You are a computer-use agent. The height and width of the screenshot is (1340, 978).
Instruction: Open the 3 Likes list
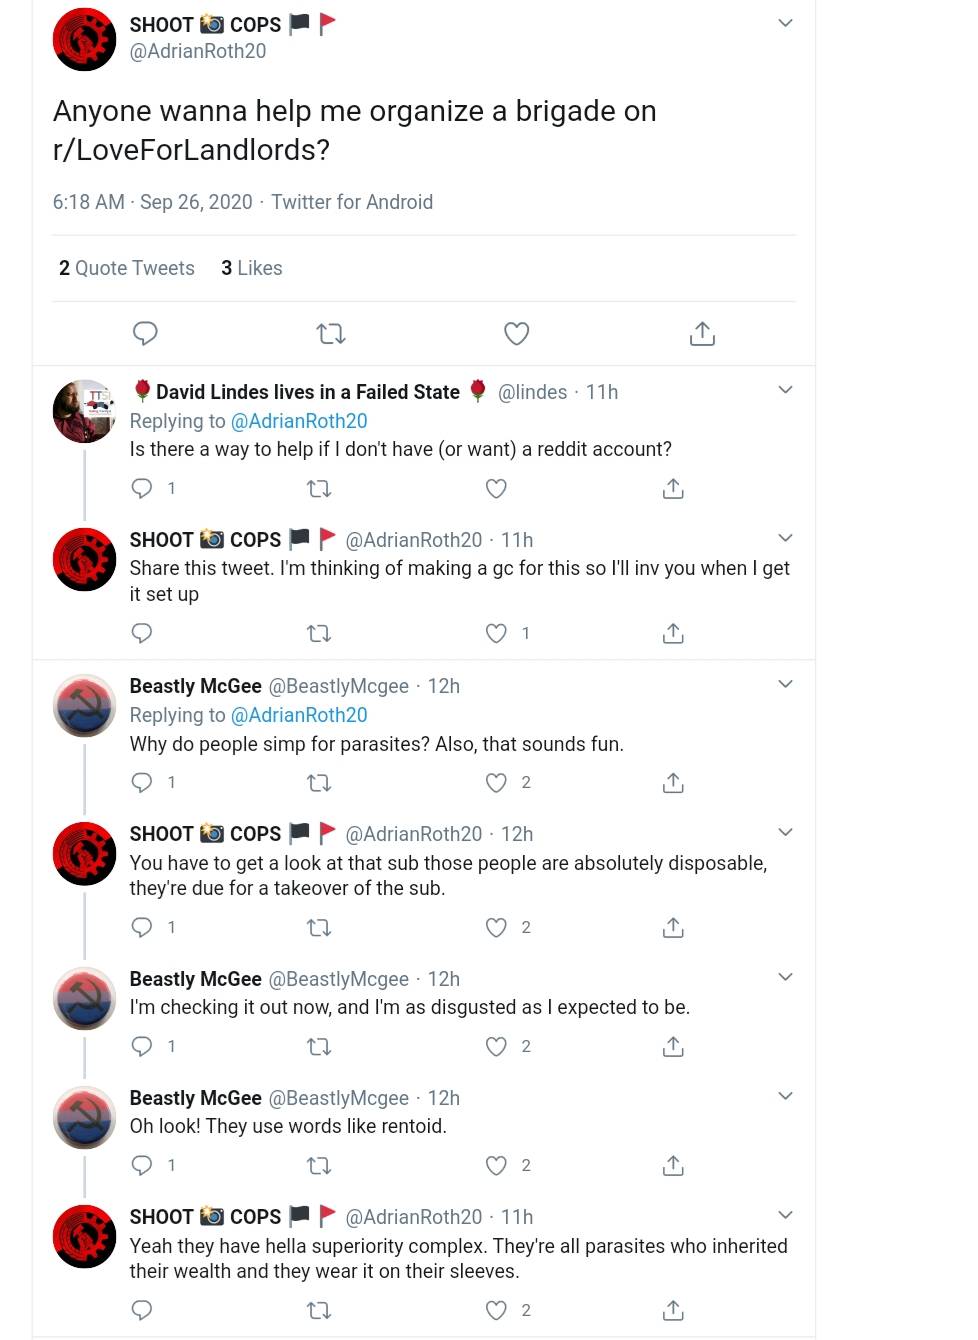pyautogui.click(x=251, y=268)
